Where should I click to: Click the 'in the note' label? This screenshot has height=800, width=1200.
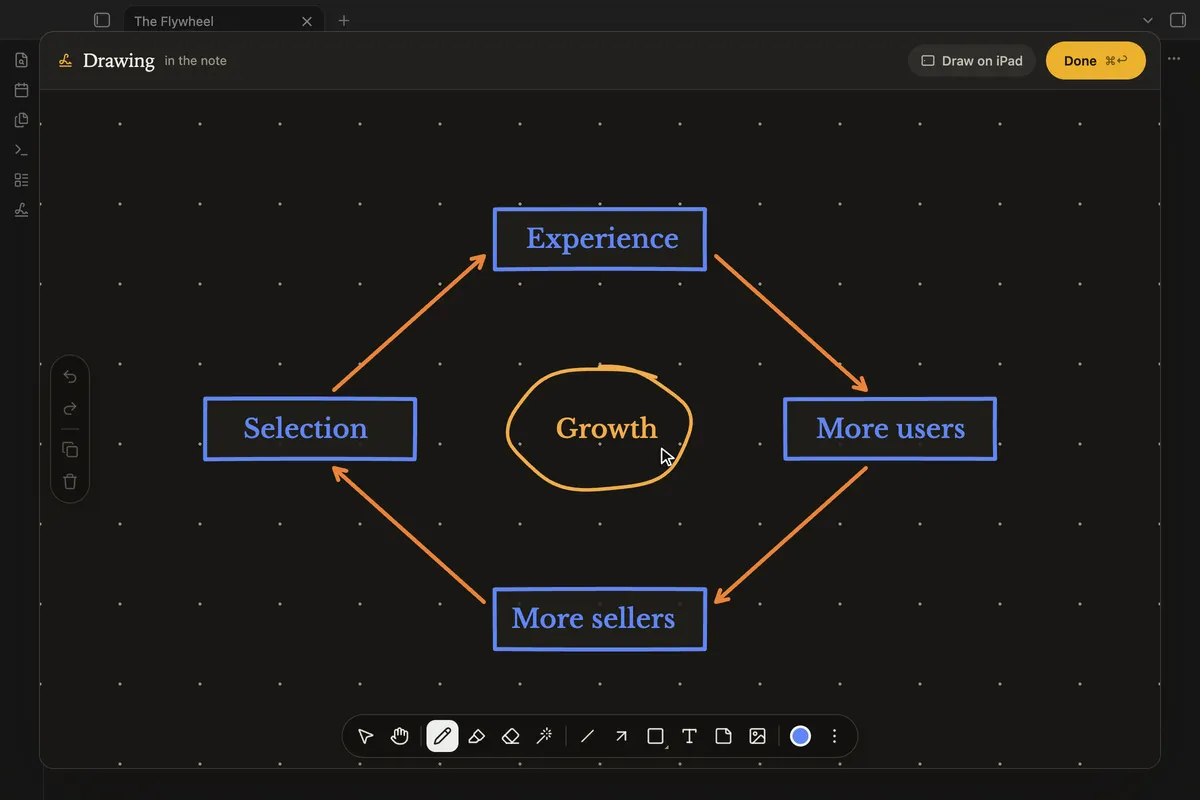tap(195, 61)
